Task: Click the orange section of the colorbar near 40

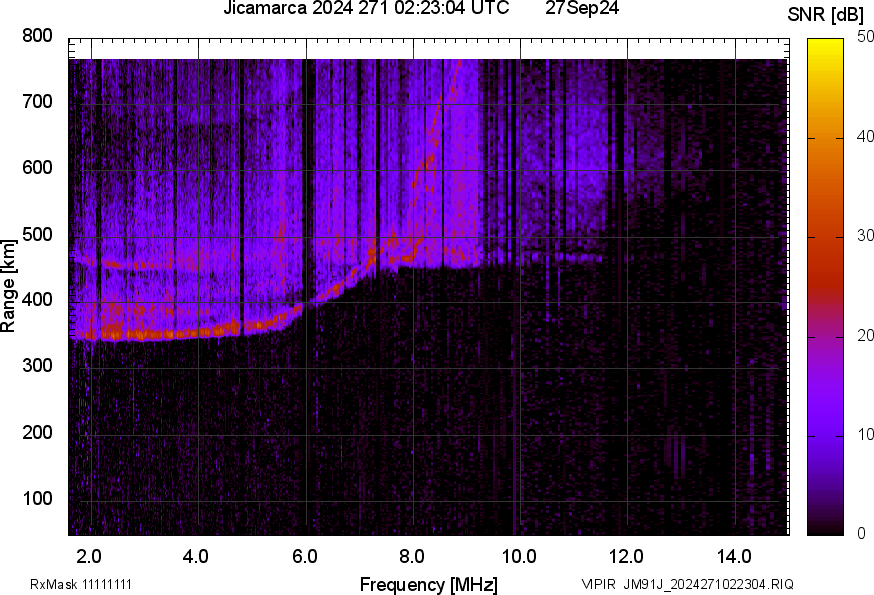Action: point(824,140)
